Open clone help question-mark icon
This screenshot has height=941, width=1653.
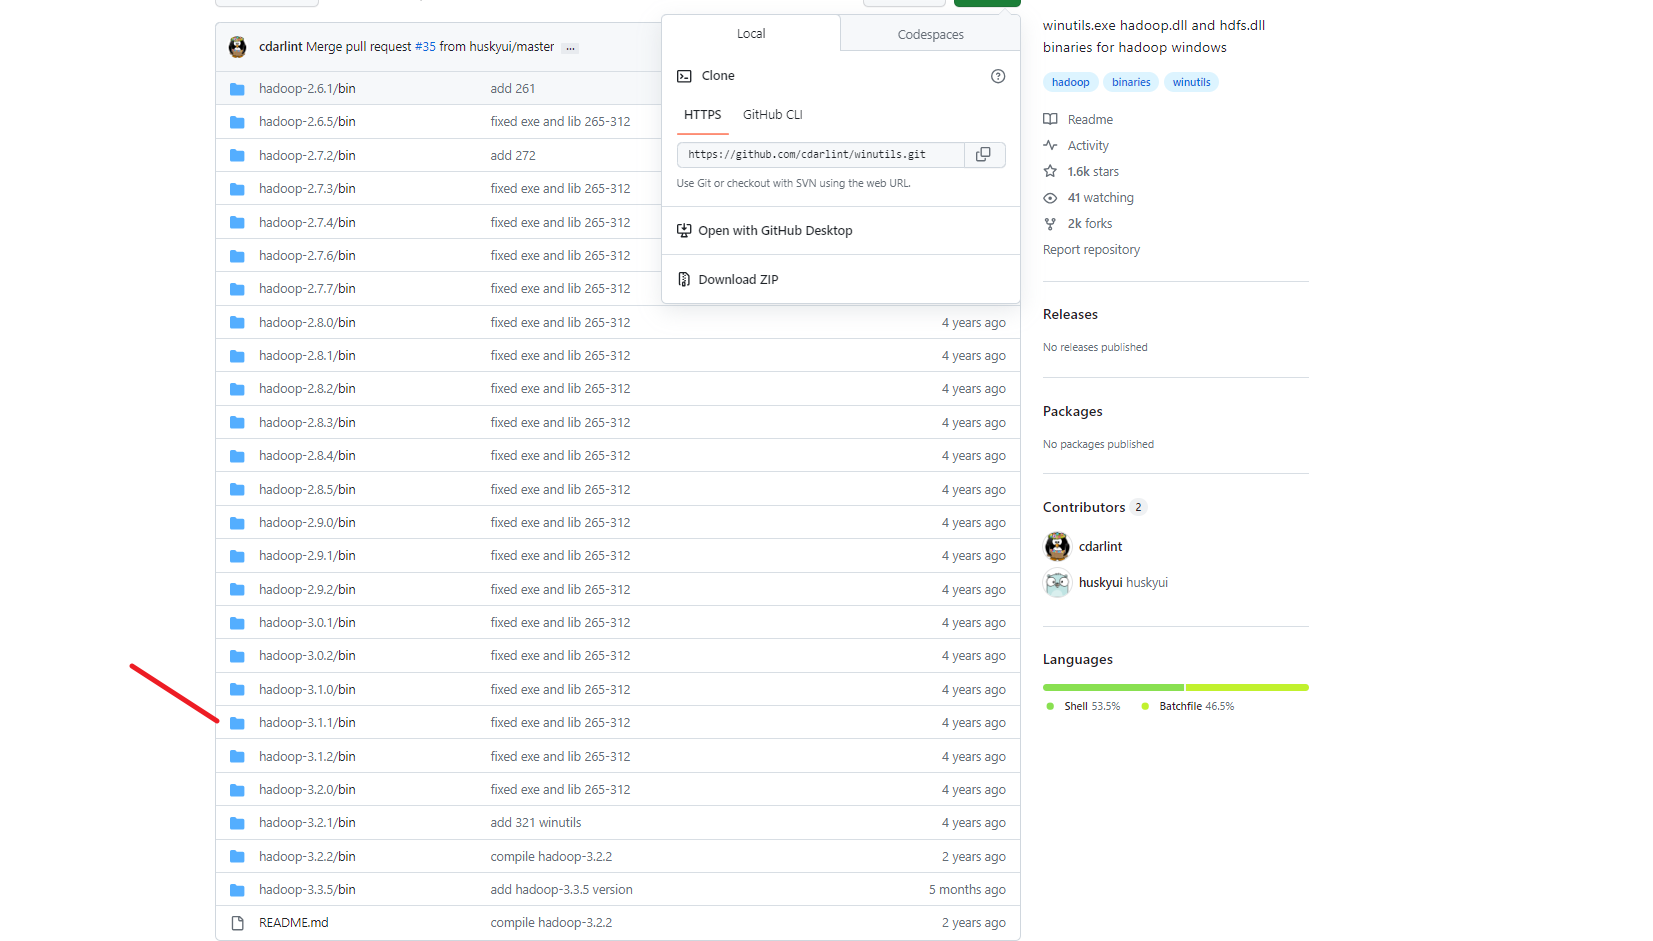(998, 76)
